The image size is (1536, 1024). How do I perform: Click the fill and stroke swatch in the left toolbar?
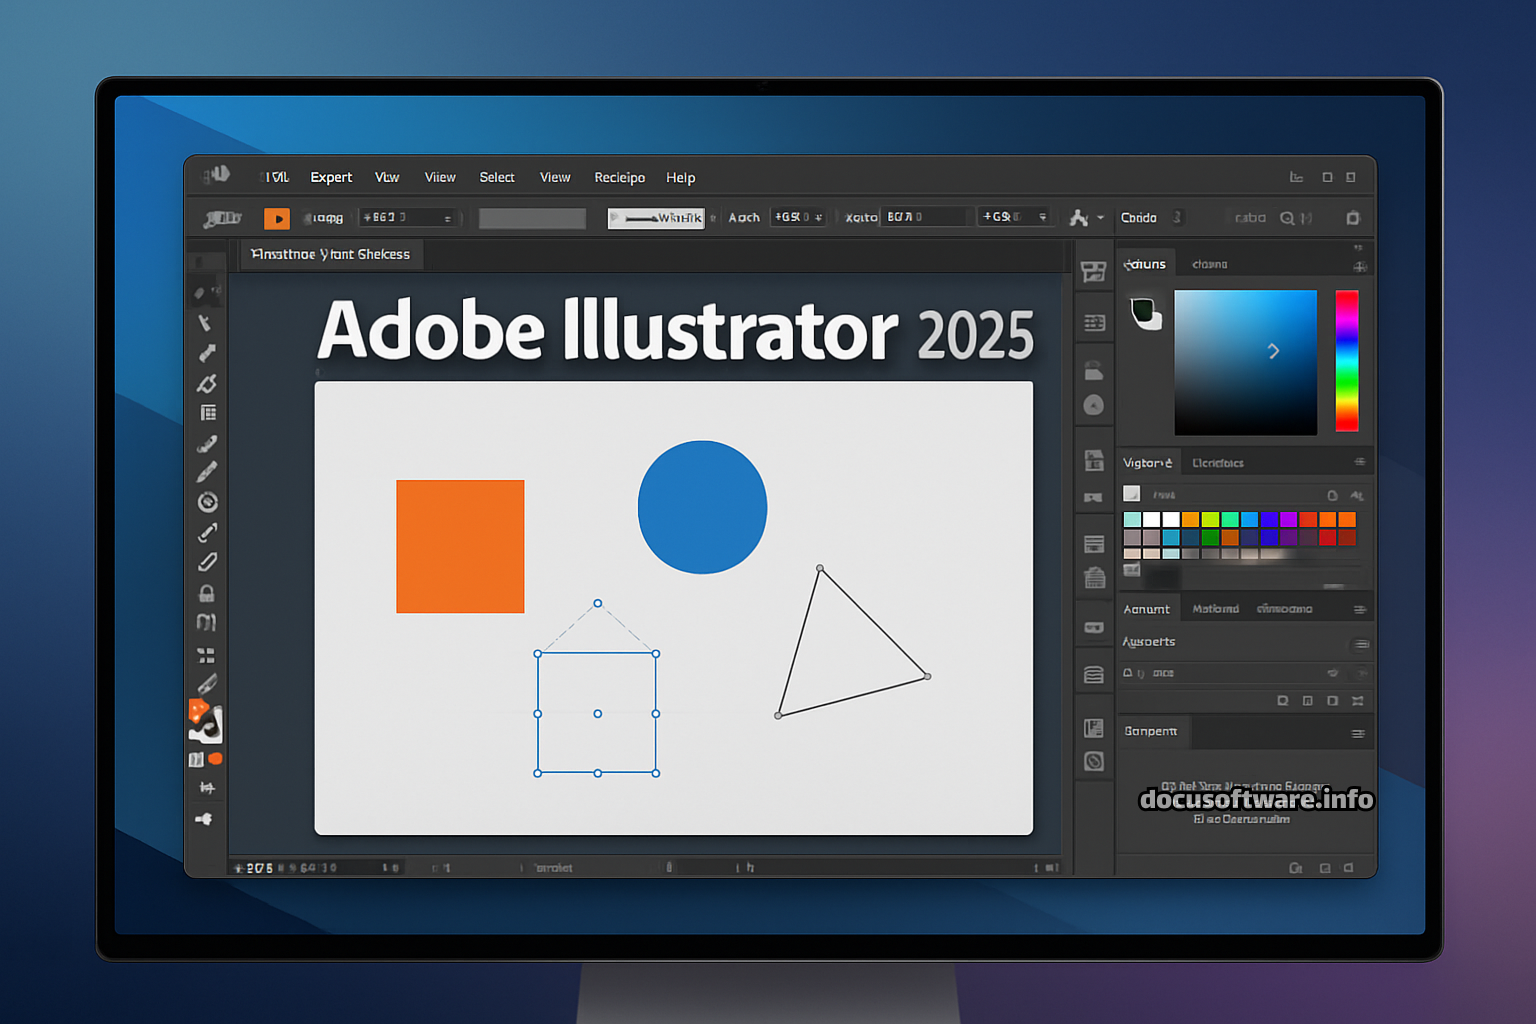[205, 720]
